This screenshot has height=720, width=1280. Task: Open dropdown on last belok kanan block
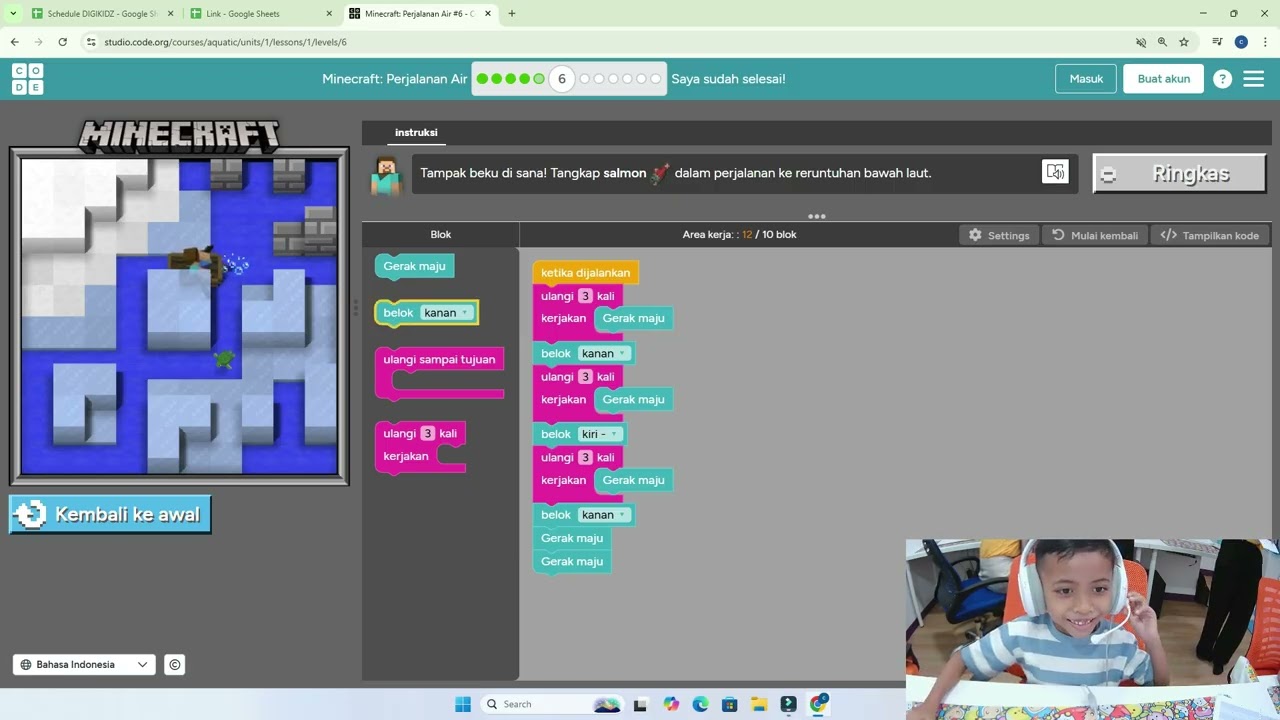604,515
